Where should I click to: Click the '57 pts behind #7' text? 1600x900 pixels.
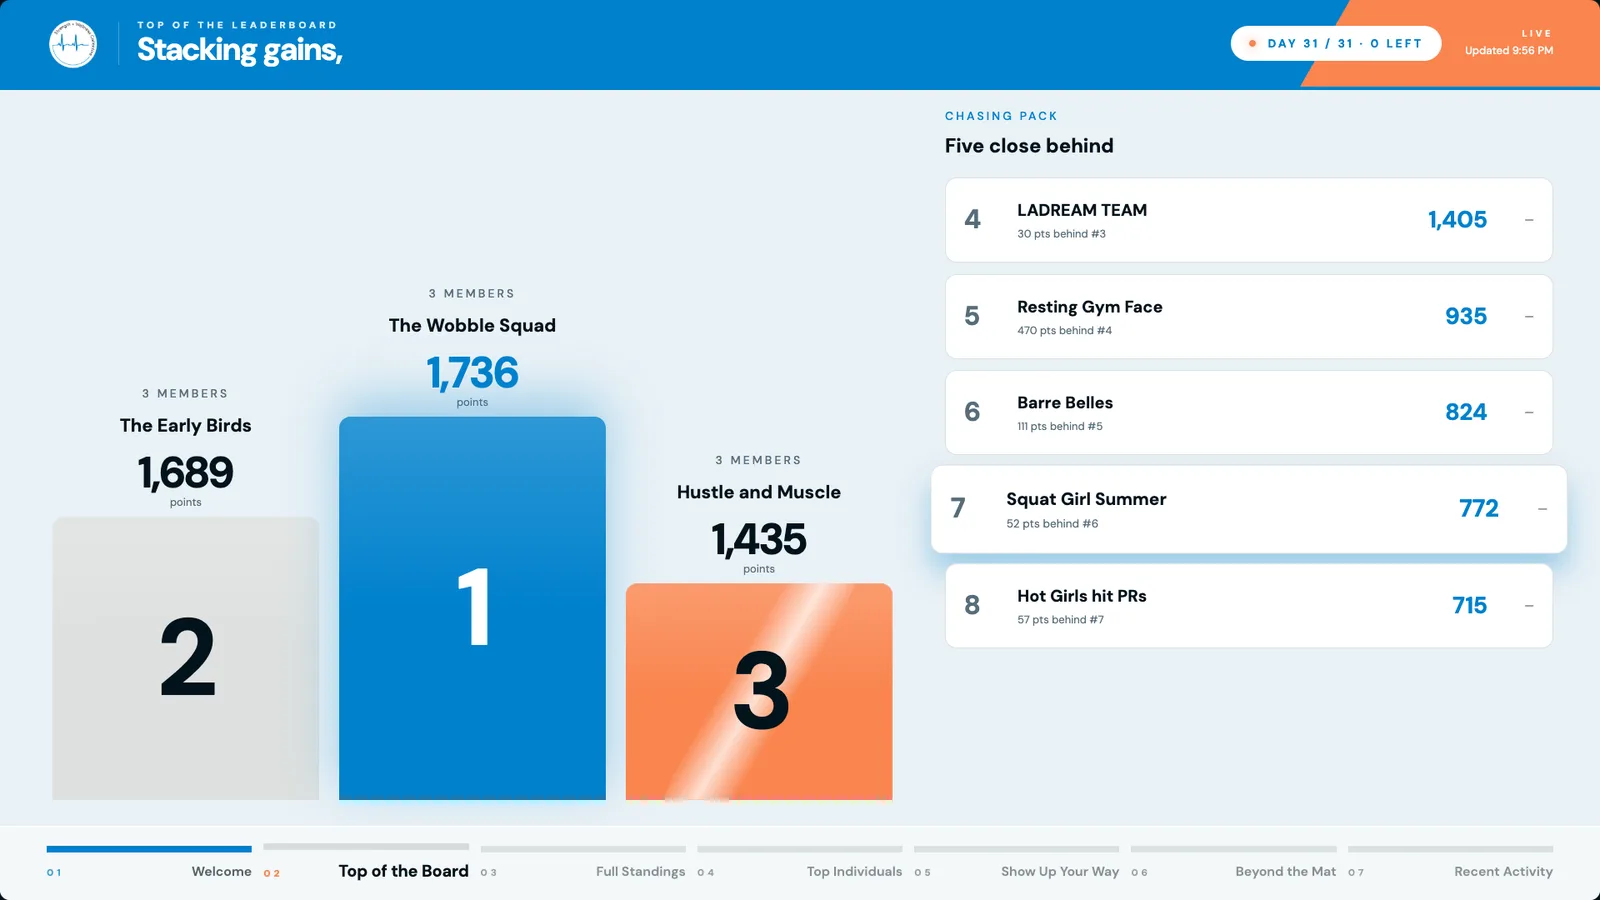tap(1060, 620)
